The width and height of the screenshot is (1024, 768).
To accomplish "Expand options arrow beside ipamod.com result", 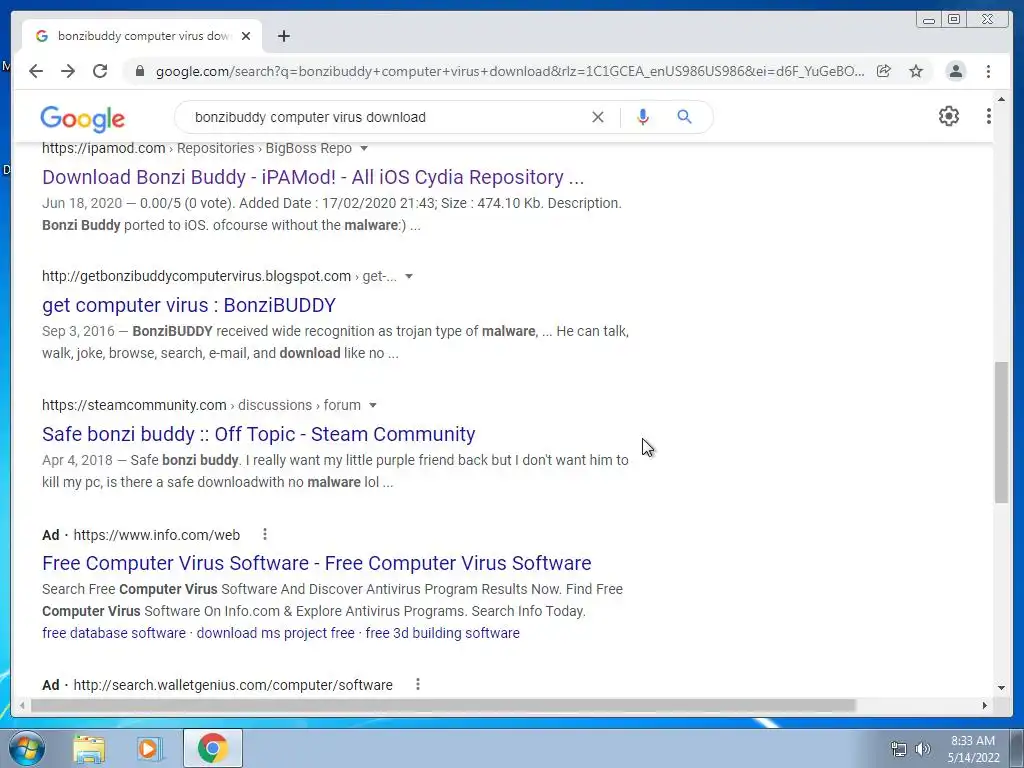I will click(364, 148).
